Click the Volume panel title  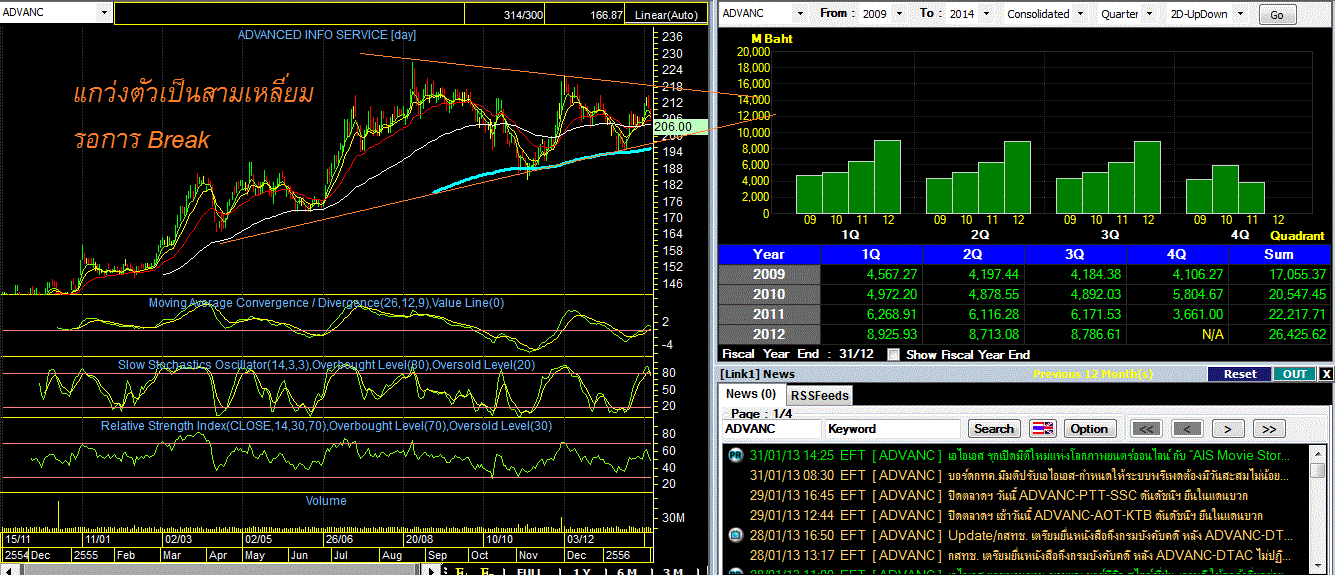326,501
